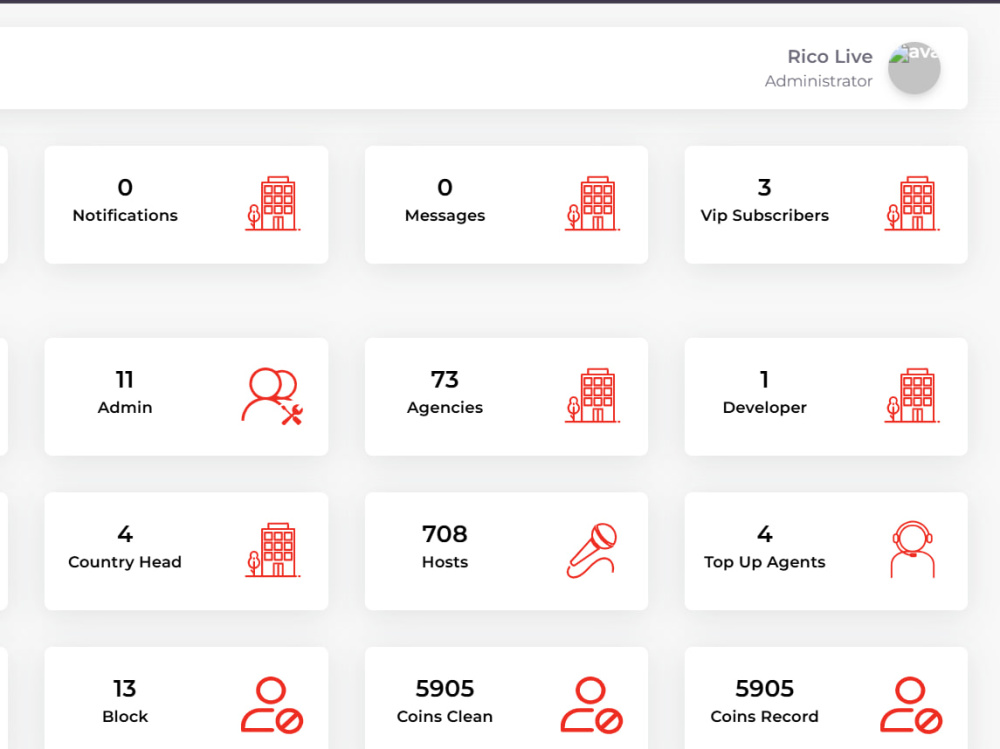
Task: Select the Country Head label
Action: click(125, 562)
